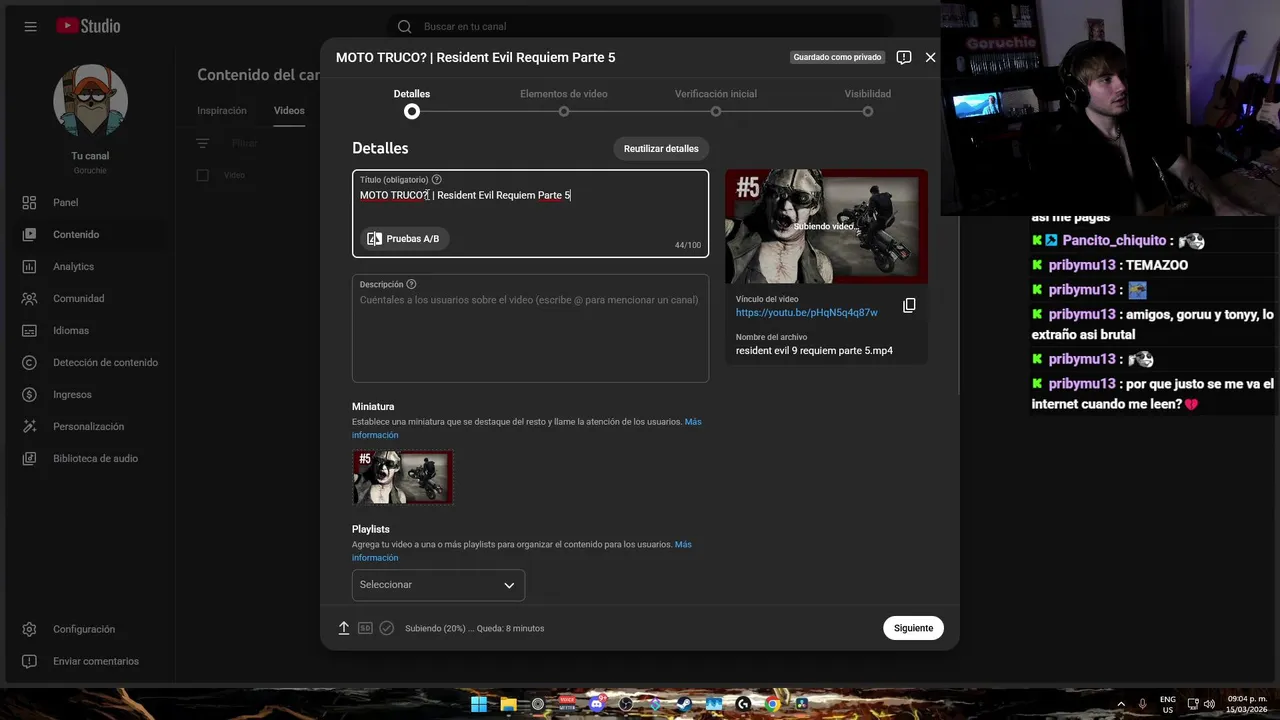The width and height of the screenshot is (1280, 720).
Task: Click the Pruebas A/B button
Action: [x=404, y=239]
